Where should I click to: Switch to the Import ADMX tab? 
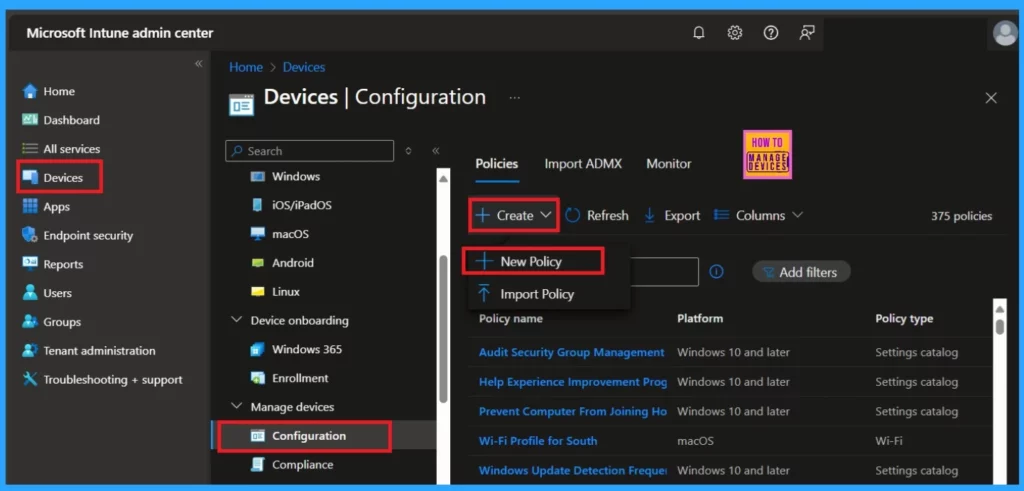click(x=583, y=164)
